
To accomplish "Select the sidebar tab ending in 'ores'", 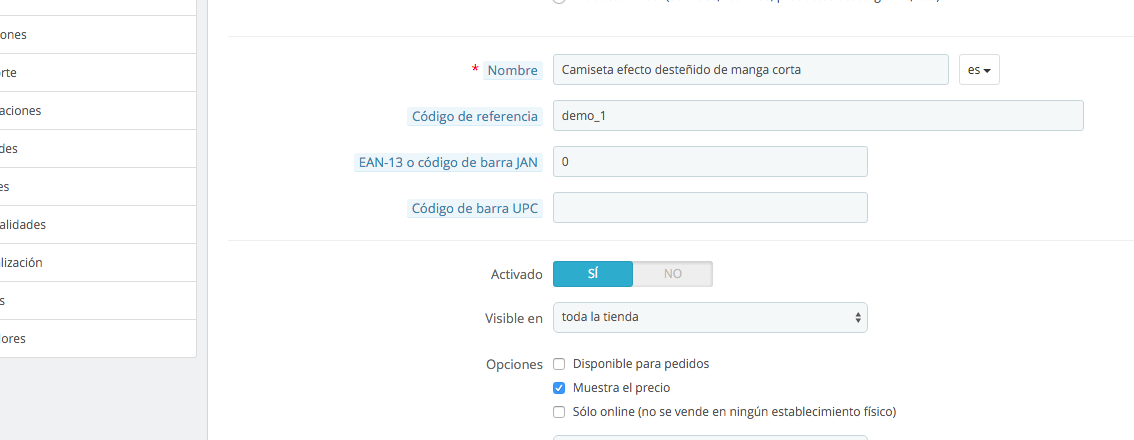I will click(98, 338).
